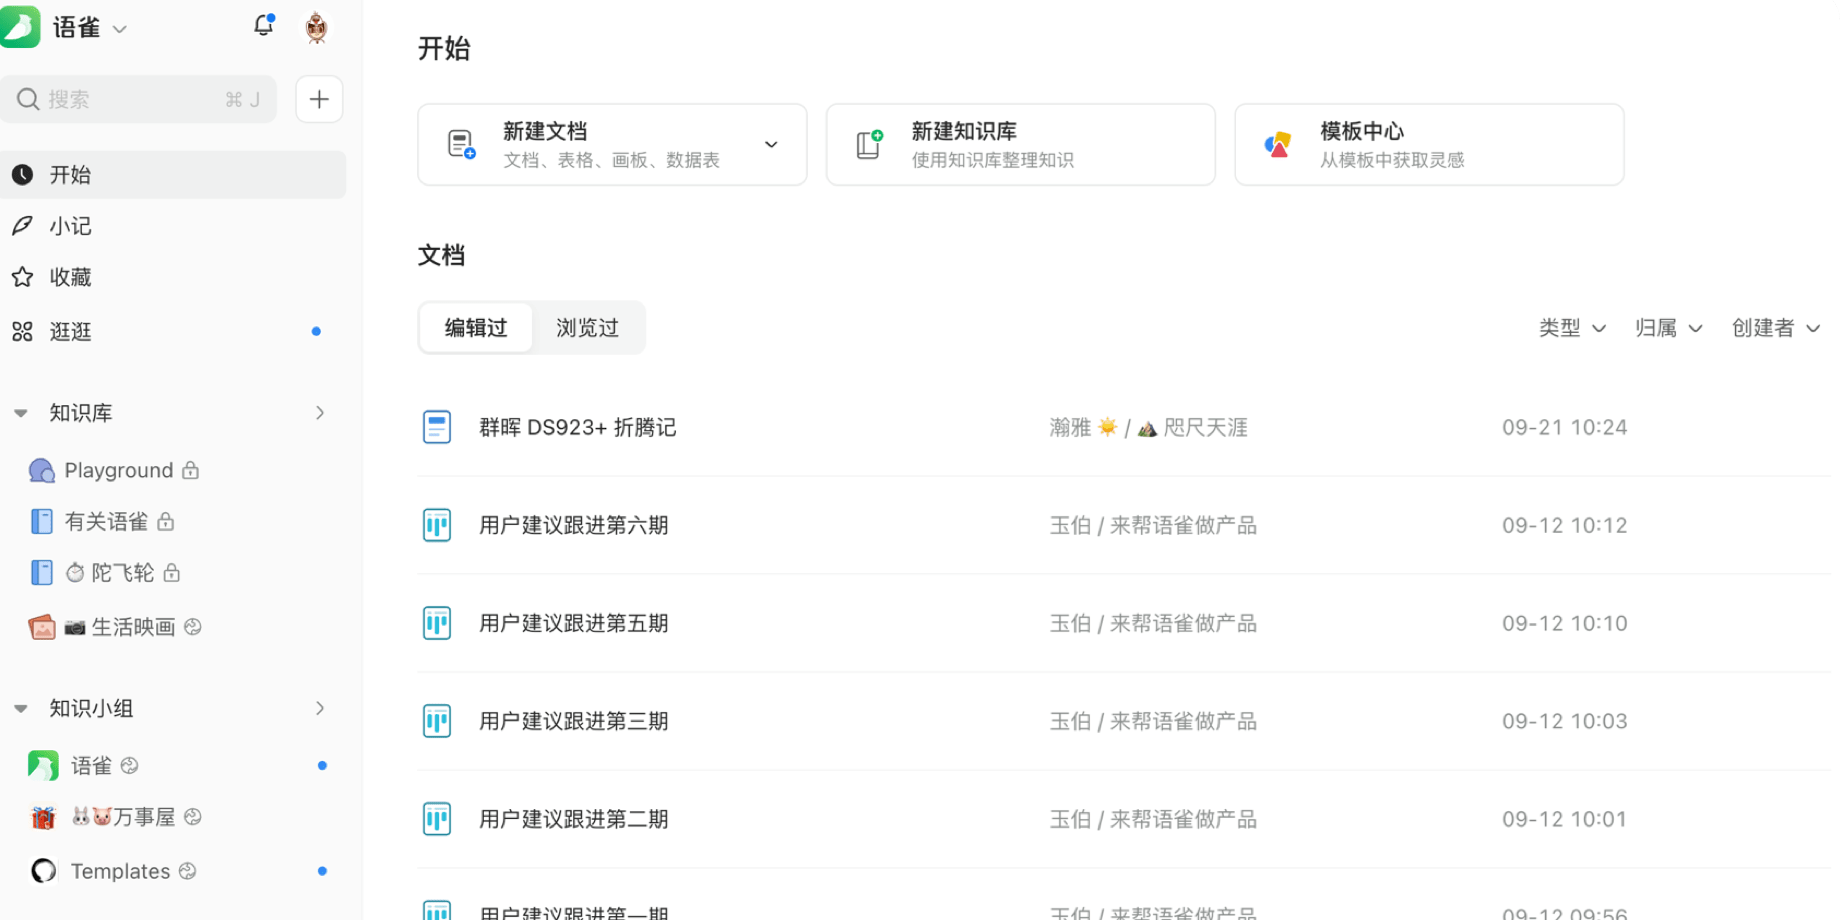Open document 用户建议跟进第六期
Viewport: 1840px width, 920px height.
pos(573,525)
